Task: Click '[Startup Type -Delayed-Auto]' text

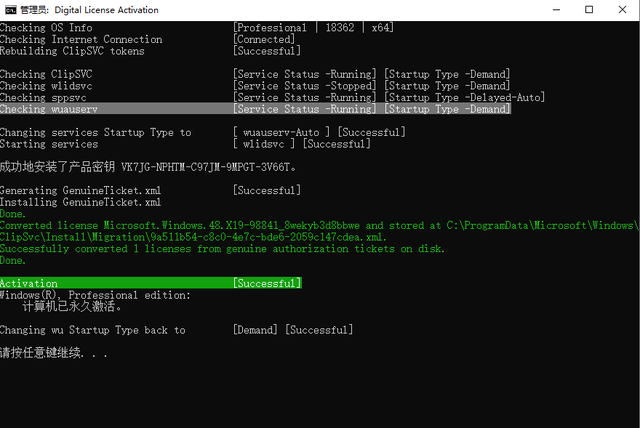Action: (x=464, y=98)
